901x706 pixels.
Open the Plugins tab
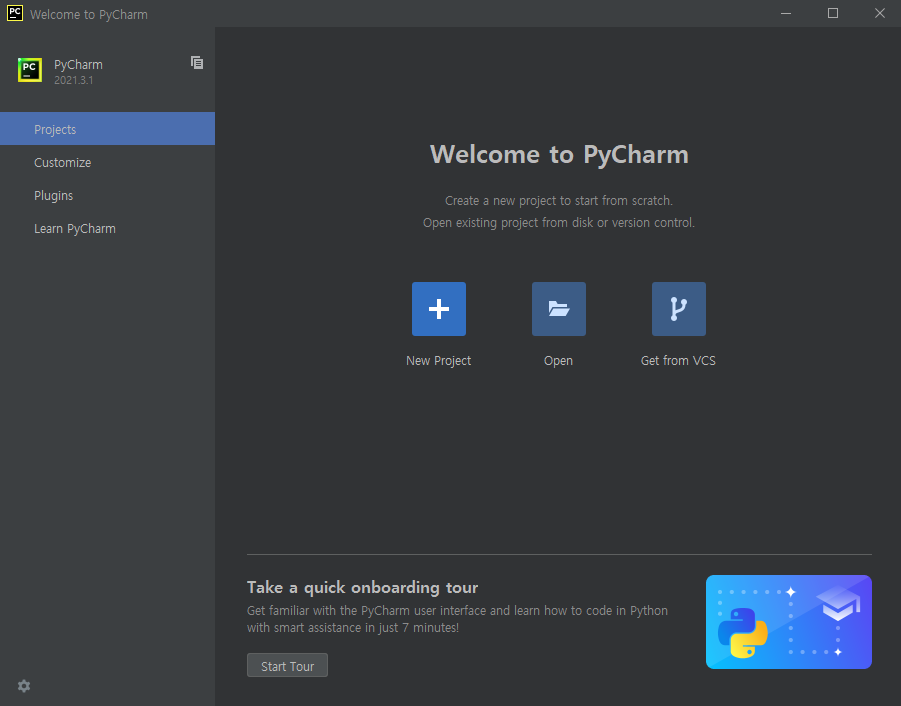click(x=107, y=195)
